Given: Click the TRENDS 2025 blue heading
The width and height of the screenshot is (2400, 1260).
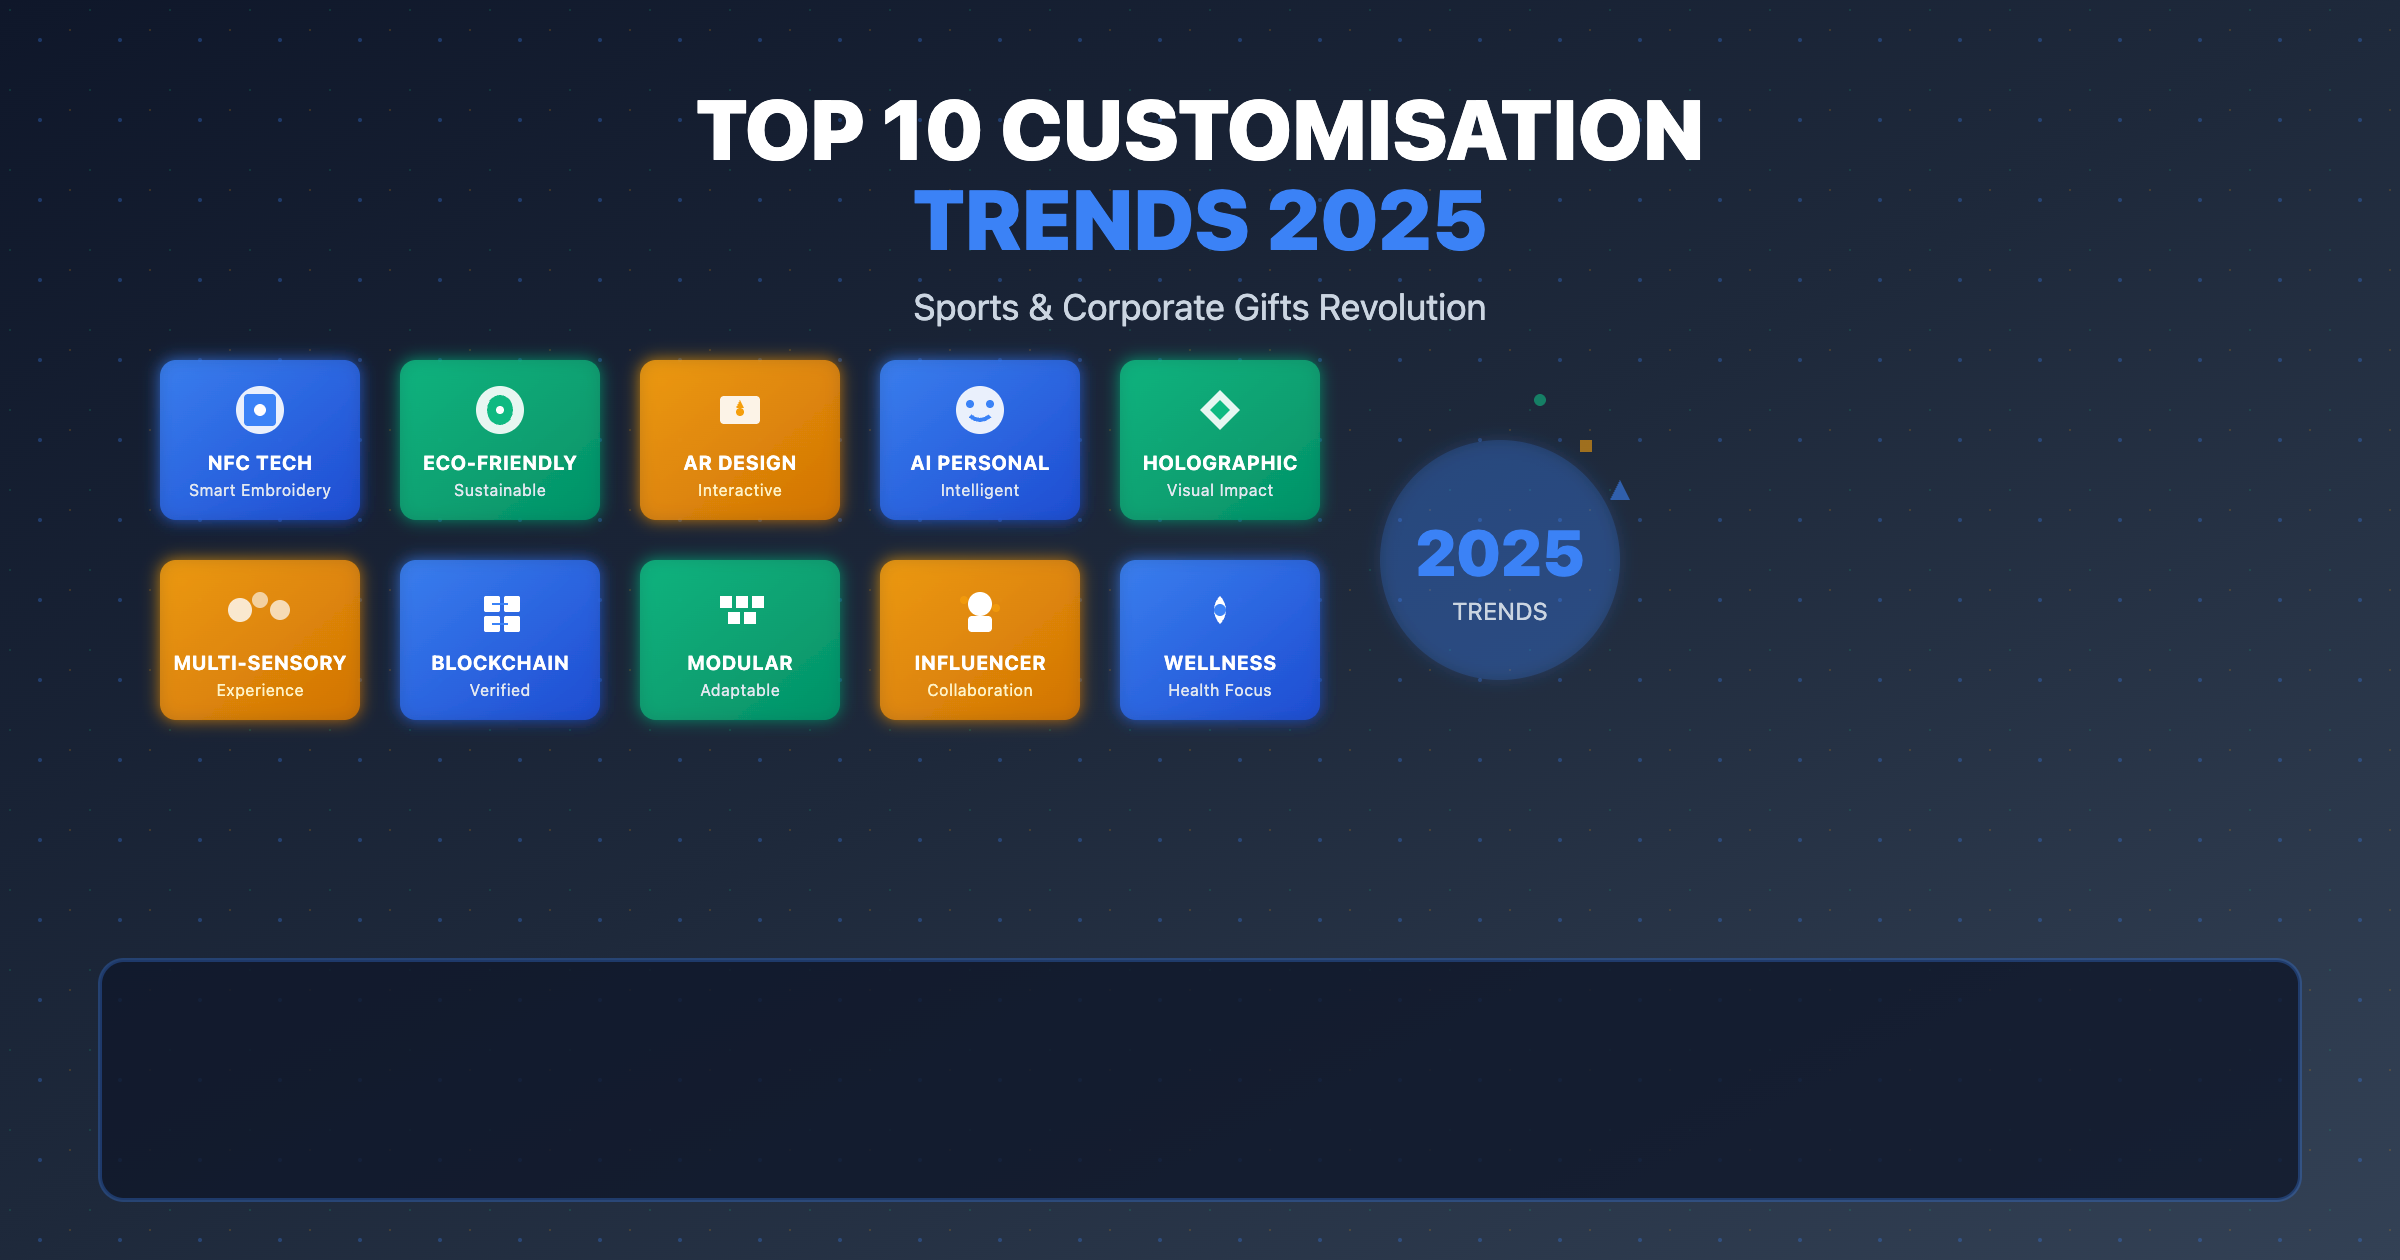Looking at the screenshot, I should click(x=1200, y=215).
